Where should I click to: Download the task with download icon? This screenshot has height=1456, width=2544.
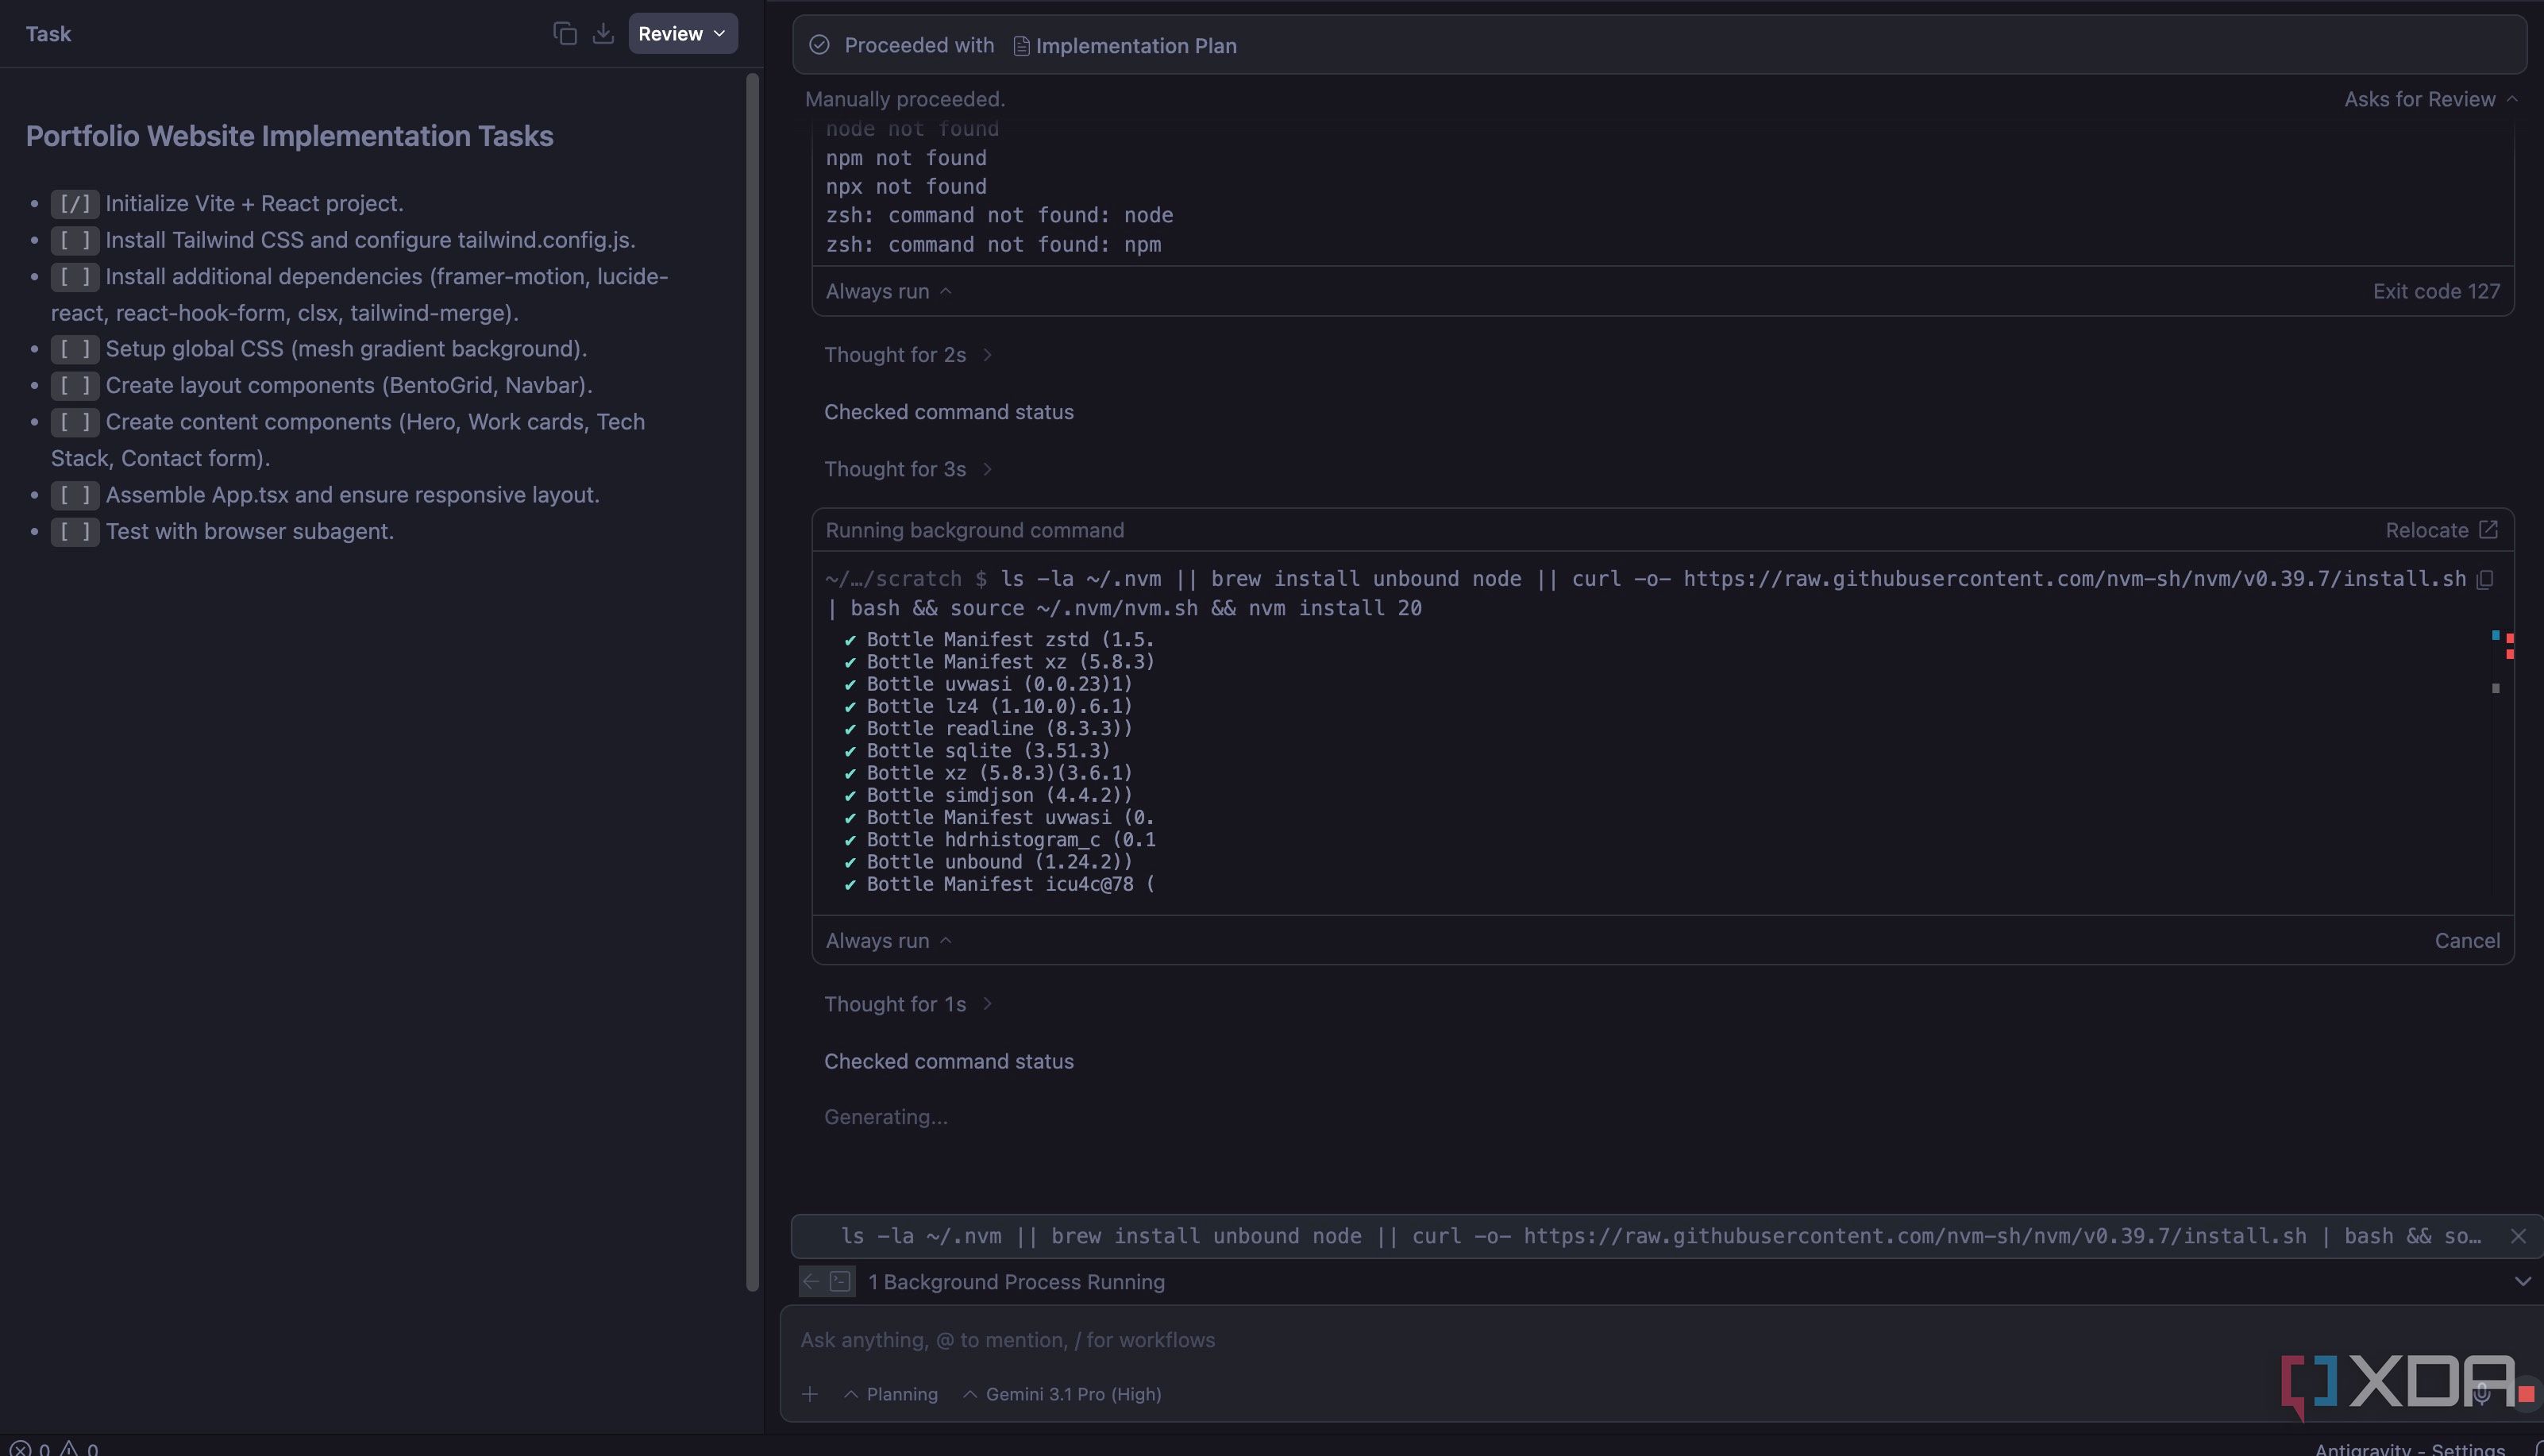[x=603, y=34]
